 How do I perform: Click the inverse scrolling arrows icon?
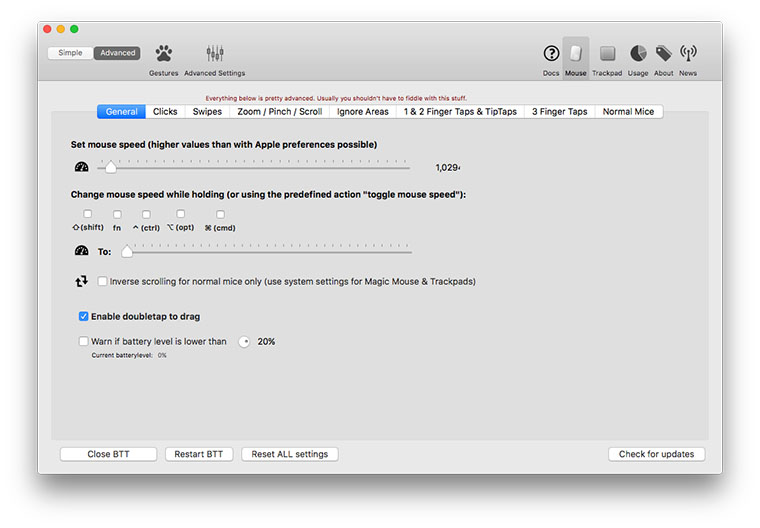click(x=81, y=281)
